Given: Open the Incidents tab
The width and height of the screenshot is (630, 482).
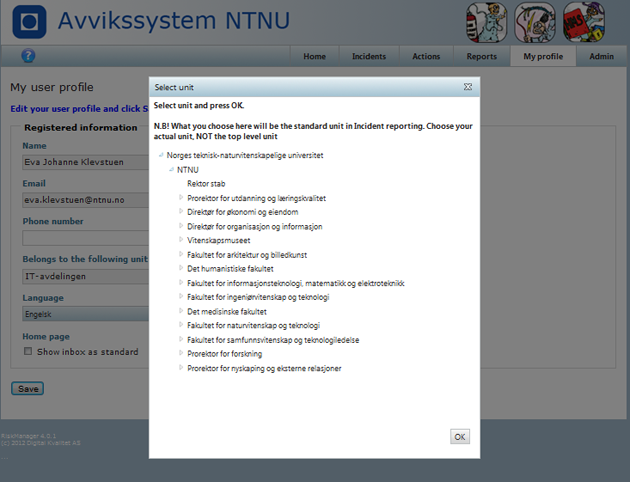Looking at the screenshot, I should pos(369,56).
